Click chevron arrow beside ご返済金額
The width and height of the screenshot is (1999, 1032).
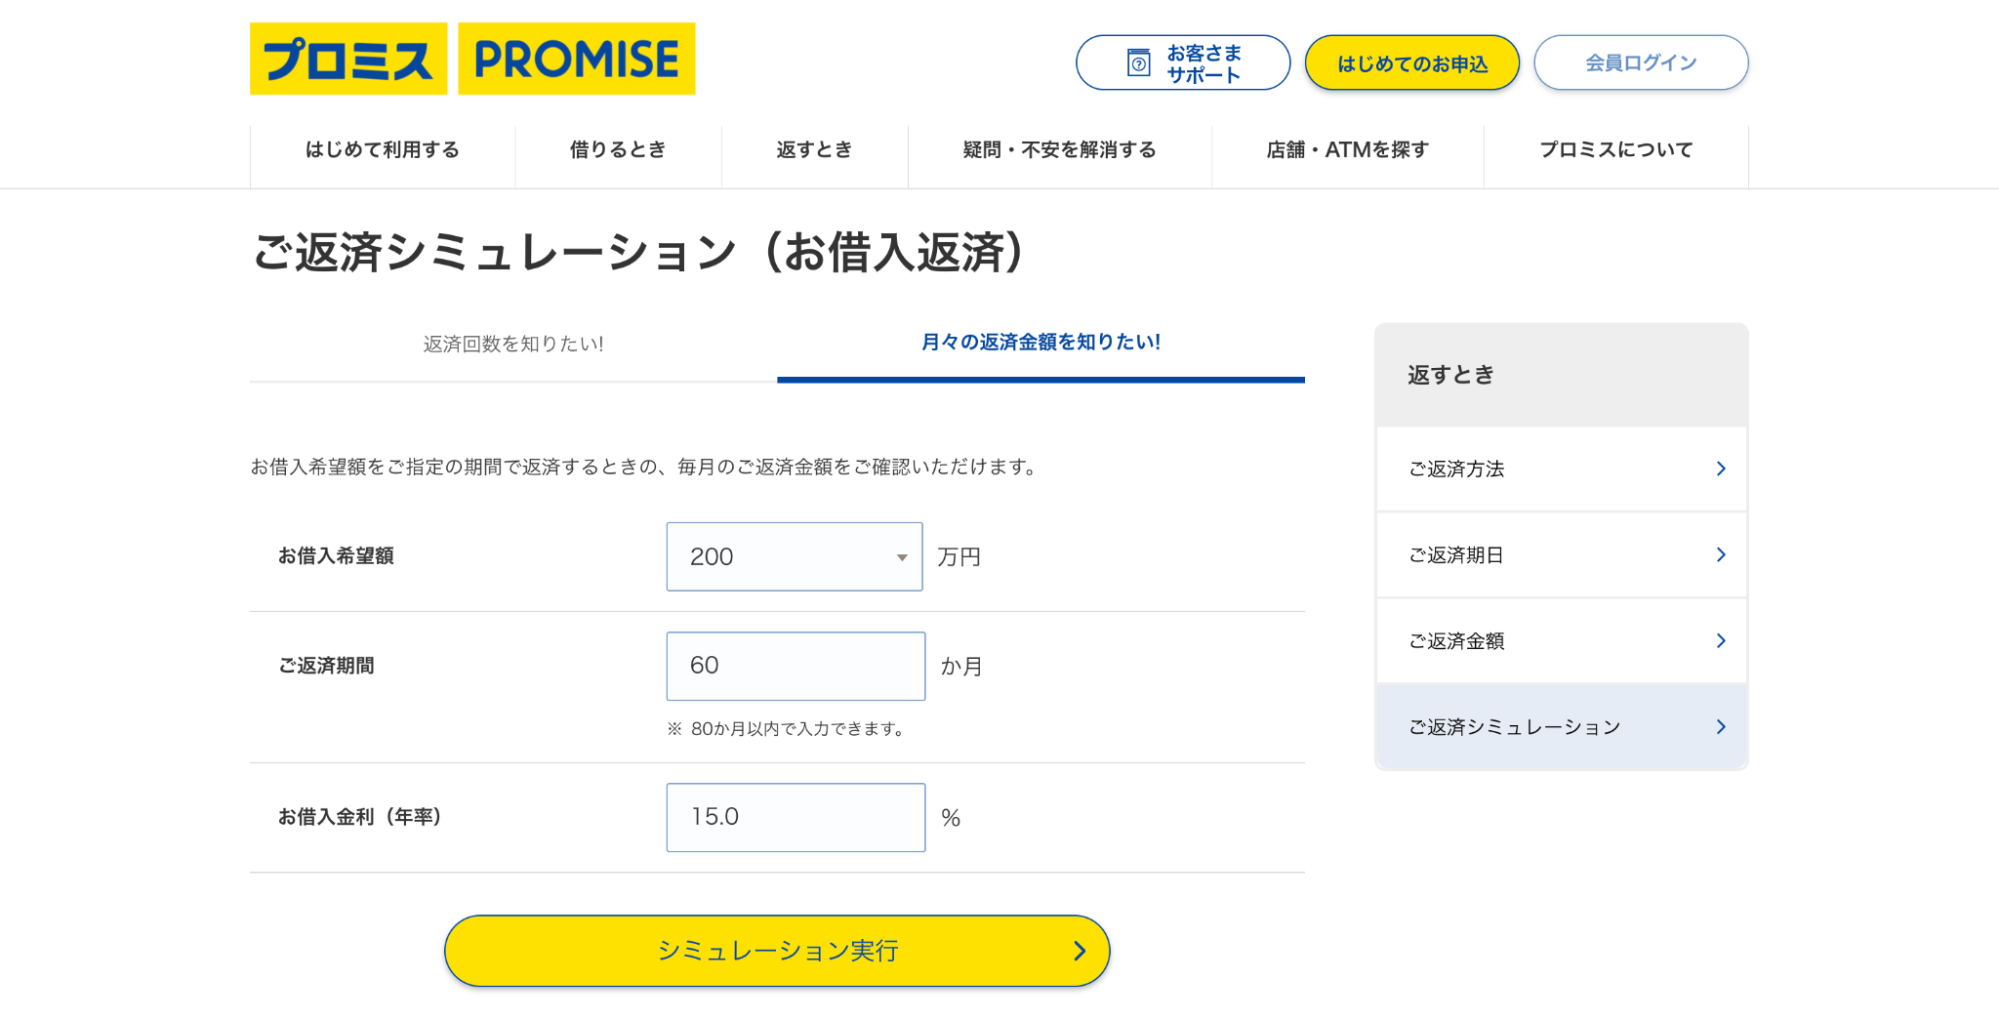pos(1720,640)
